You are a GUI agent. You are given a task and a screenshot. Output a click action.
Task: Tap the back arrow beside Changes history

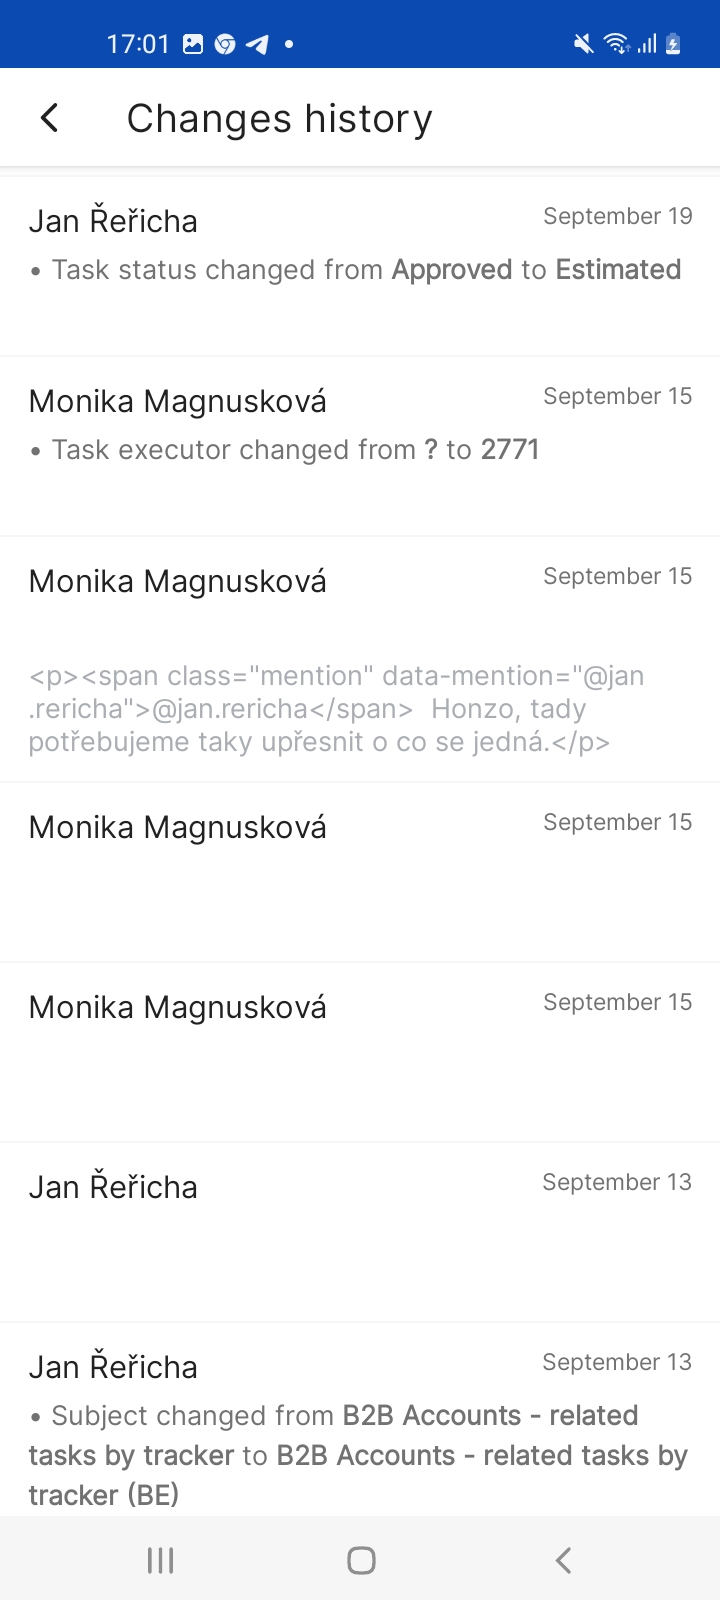pos(49,118)
